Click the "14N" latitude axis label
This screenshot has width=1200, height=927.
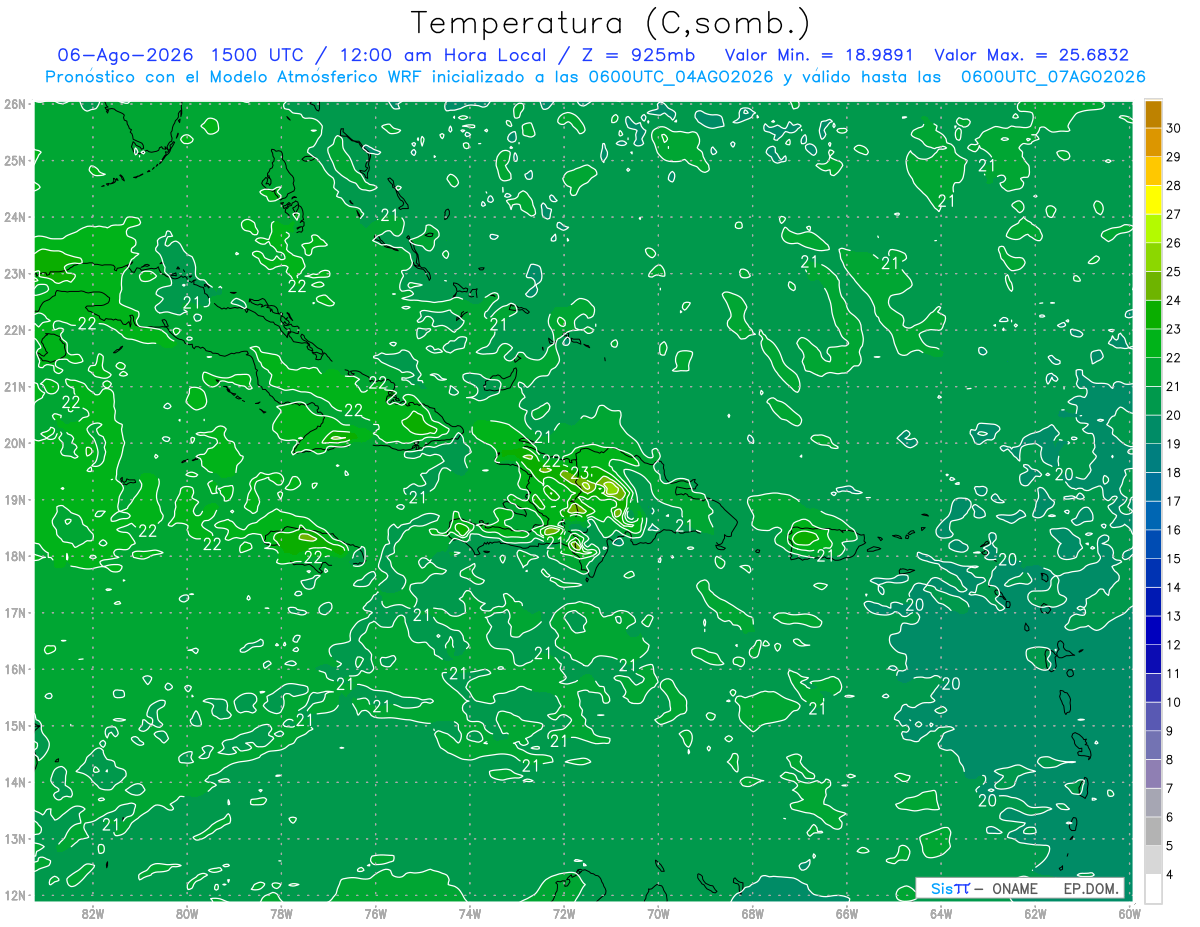(15, 782)
